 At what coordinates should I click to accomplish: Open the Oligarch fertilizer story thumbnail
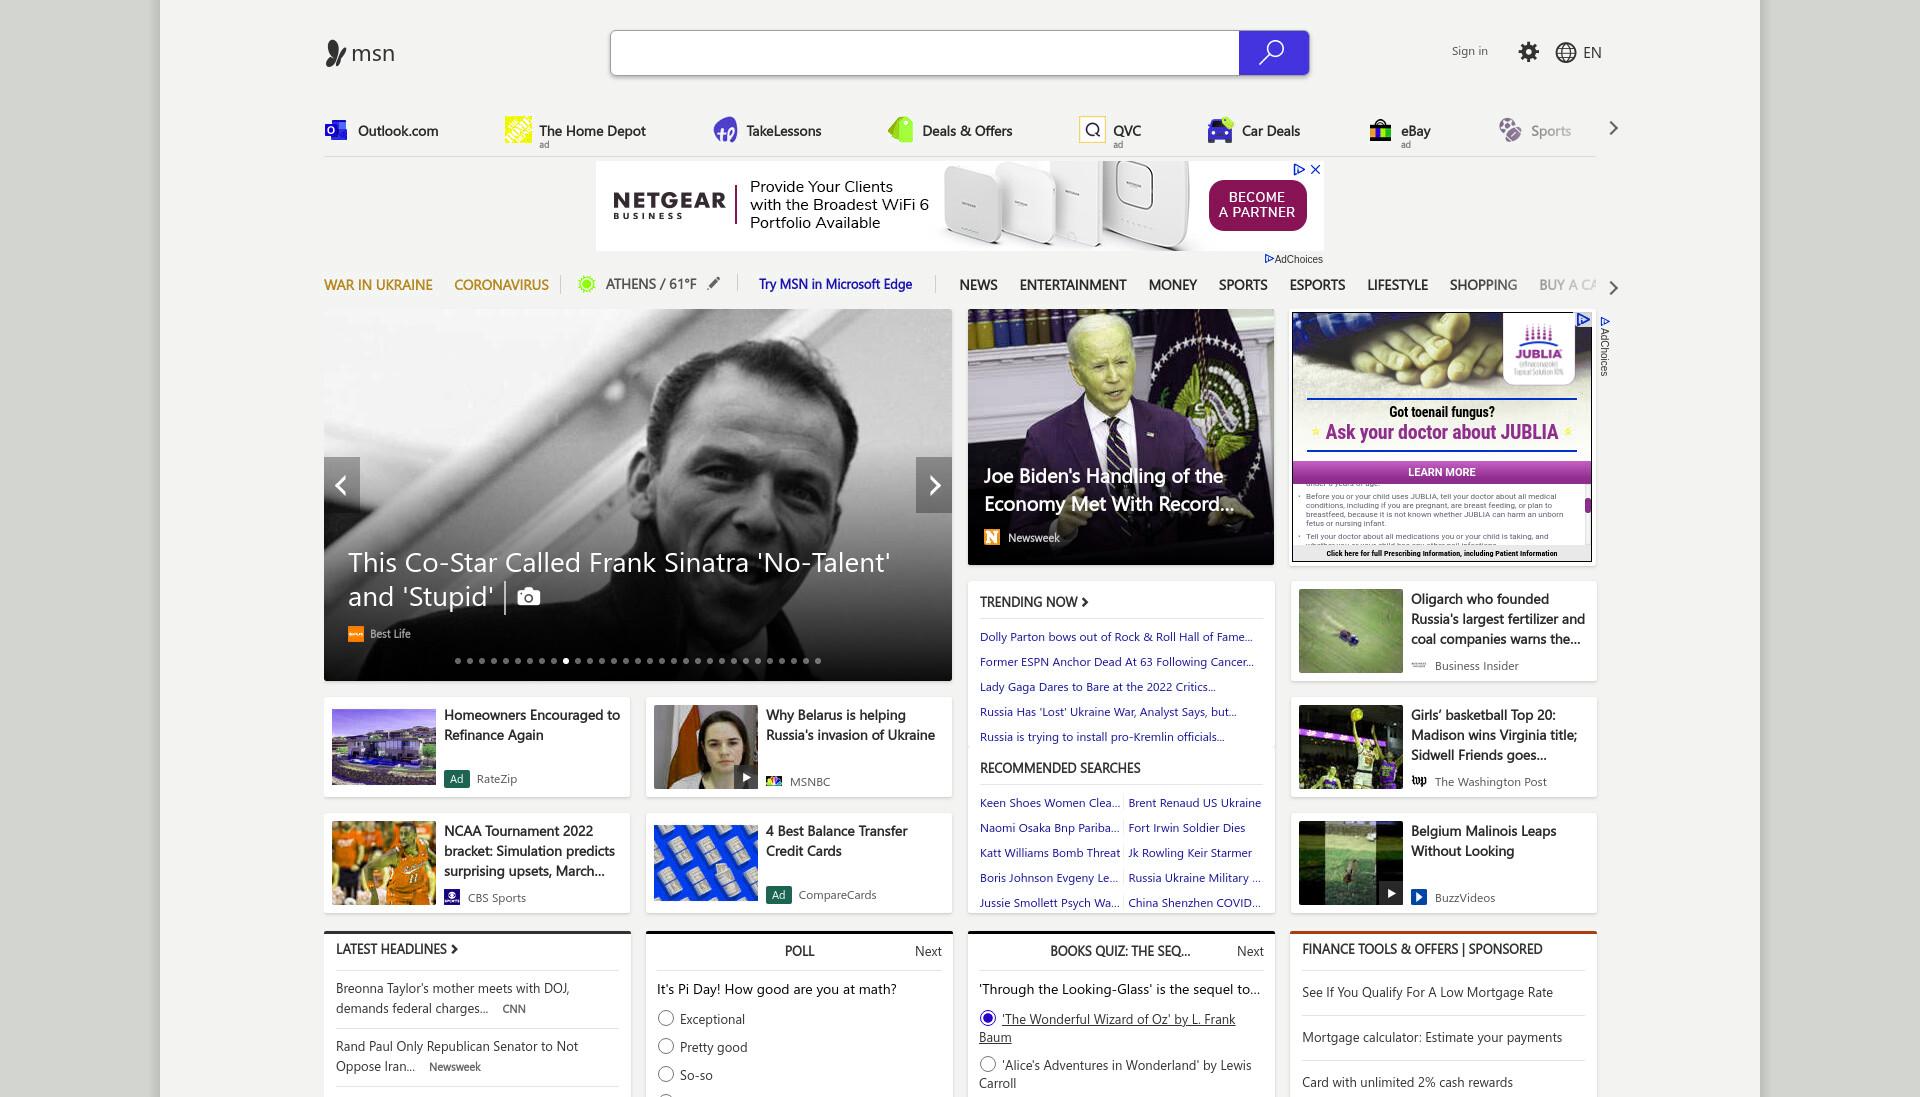tap(1351, 631)
